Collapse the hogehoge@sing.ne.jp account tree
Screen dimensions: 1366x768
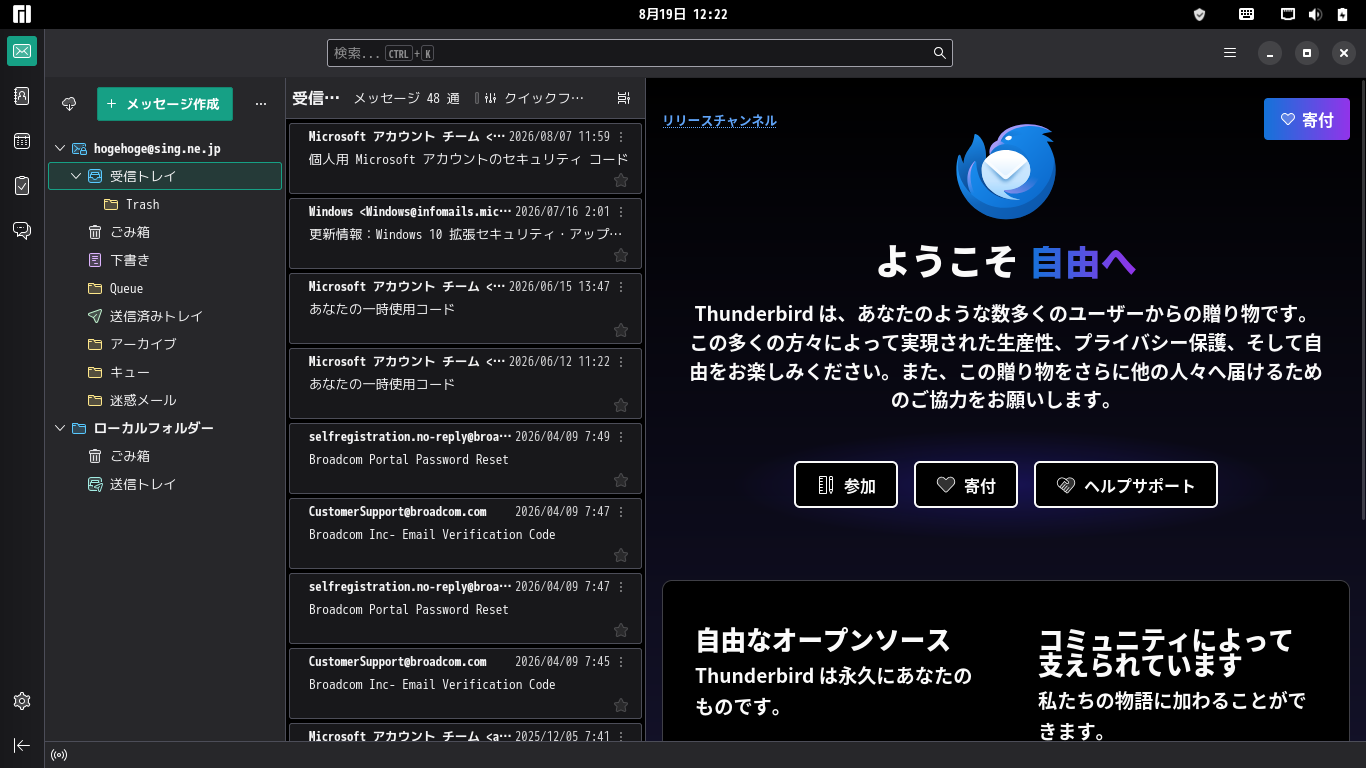click(60, 148)
